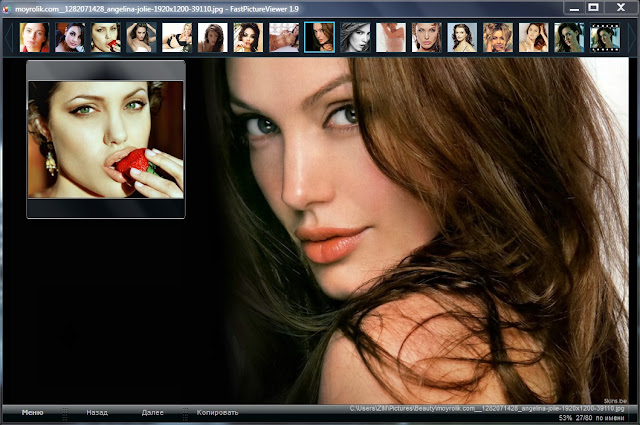Select first thumbnail, woman in red top
The width and height of the screenshot is (640, 425).
coord(34,37)
